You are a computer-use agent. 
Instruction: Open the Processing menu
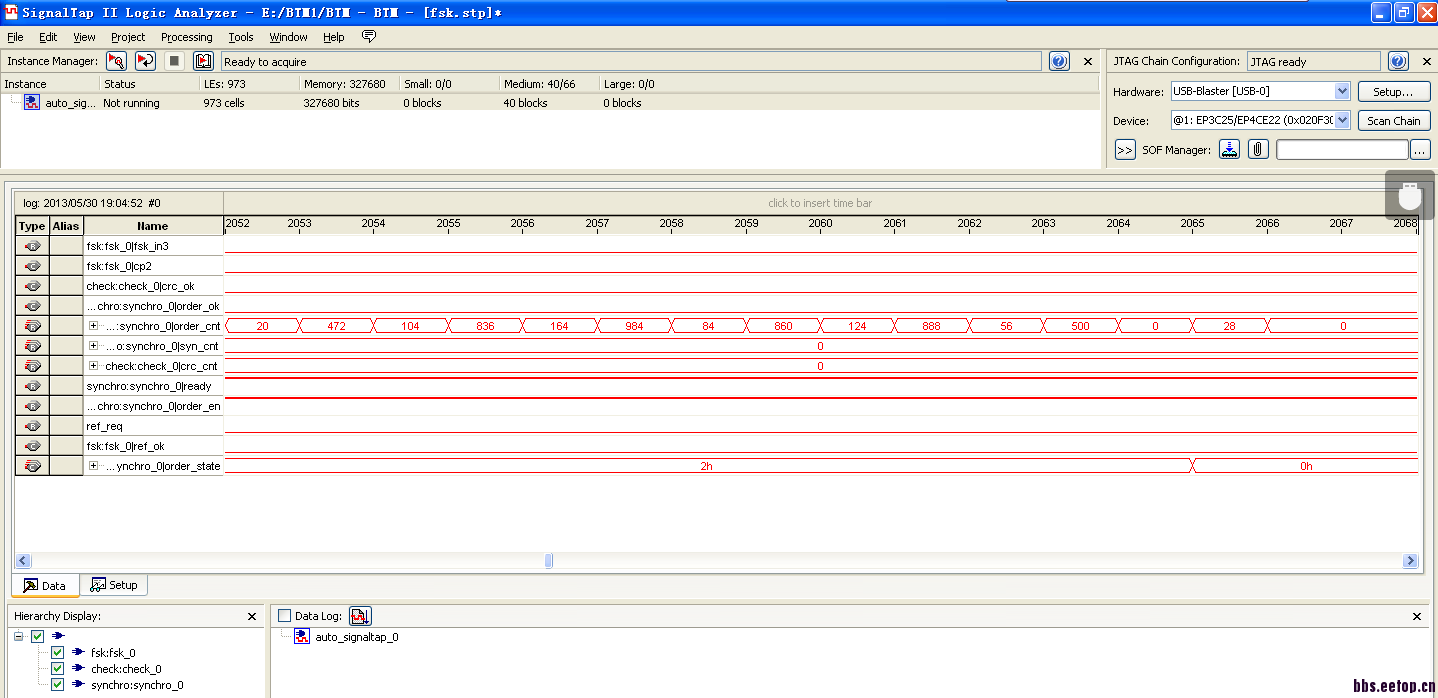[186, 37]
